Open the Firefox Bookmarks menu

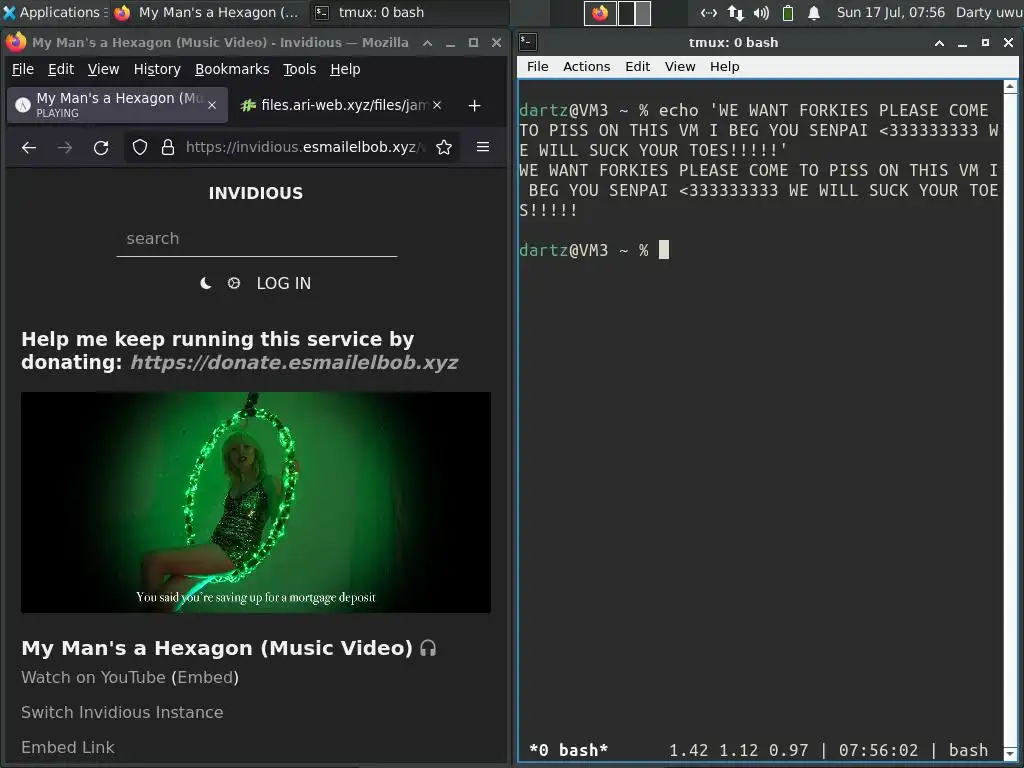[x=232, y=69]
